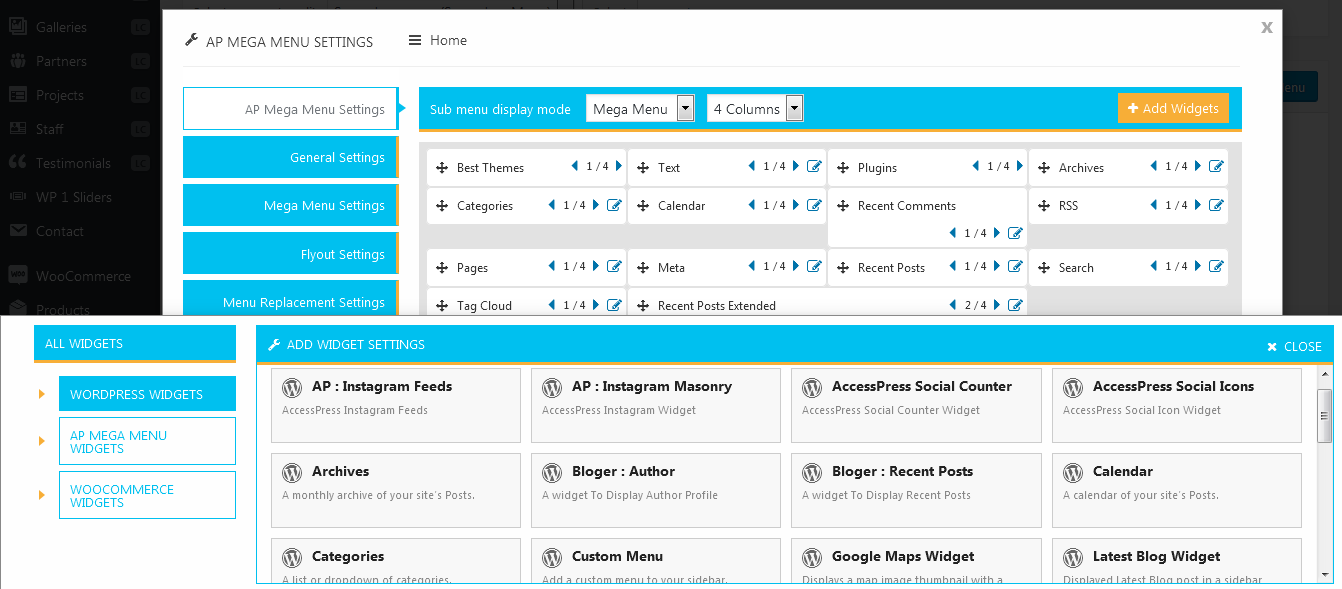Open edit icon for the Pages widget

pyautogui.click(x=614, y=267)
